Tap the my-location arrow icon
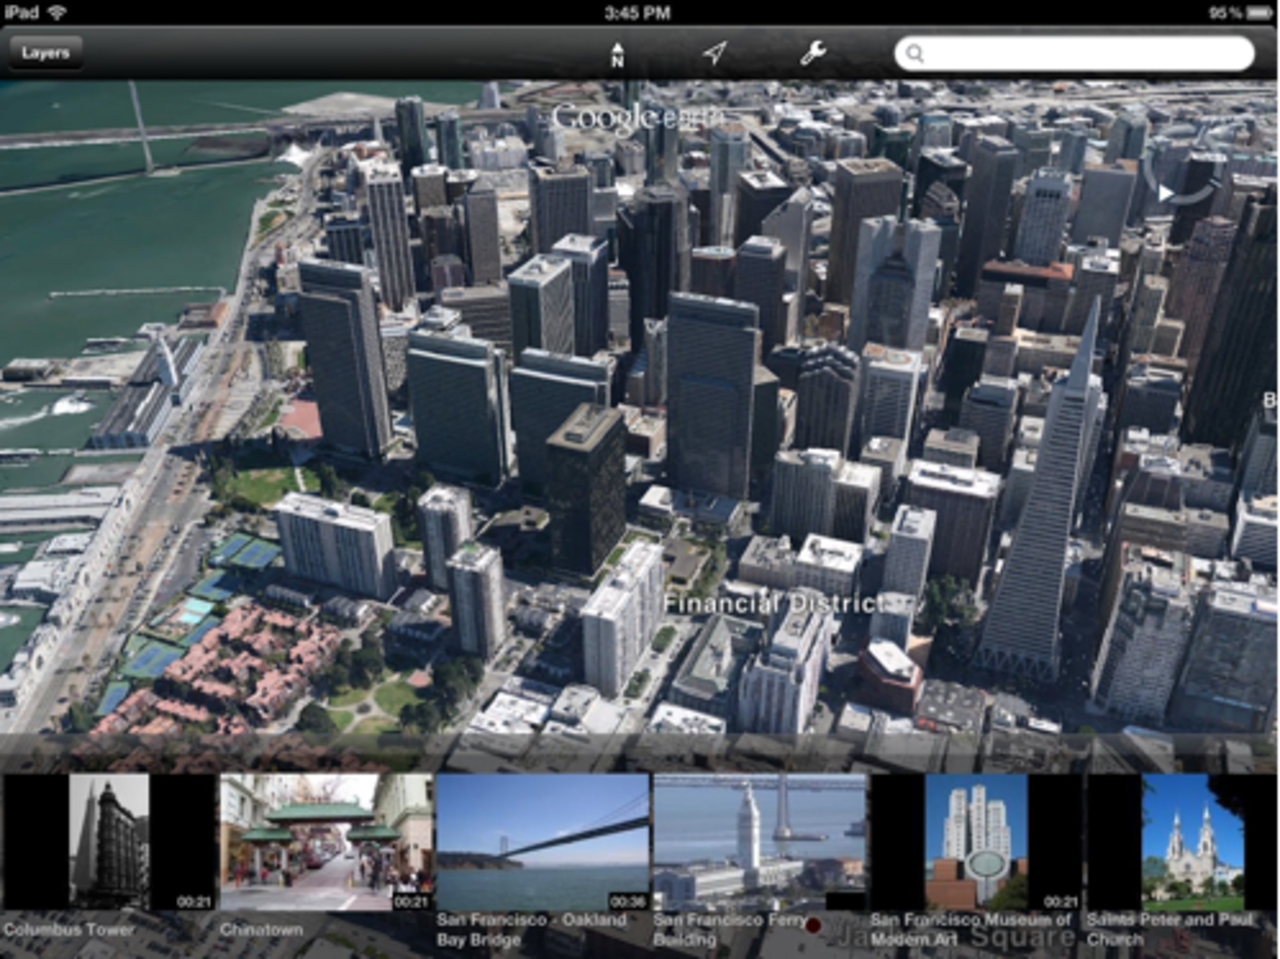This screenshot has height=959, width=1280. (x=713, y=53)
